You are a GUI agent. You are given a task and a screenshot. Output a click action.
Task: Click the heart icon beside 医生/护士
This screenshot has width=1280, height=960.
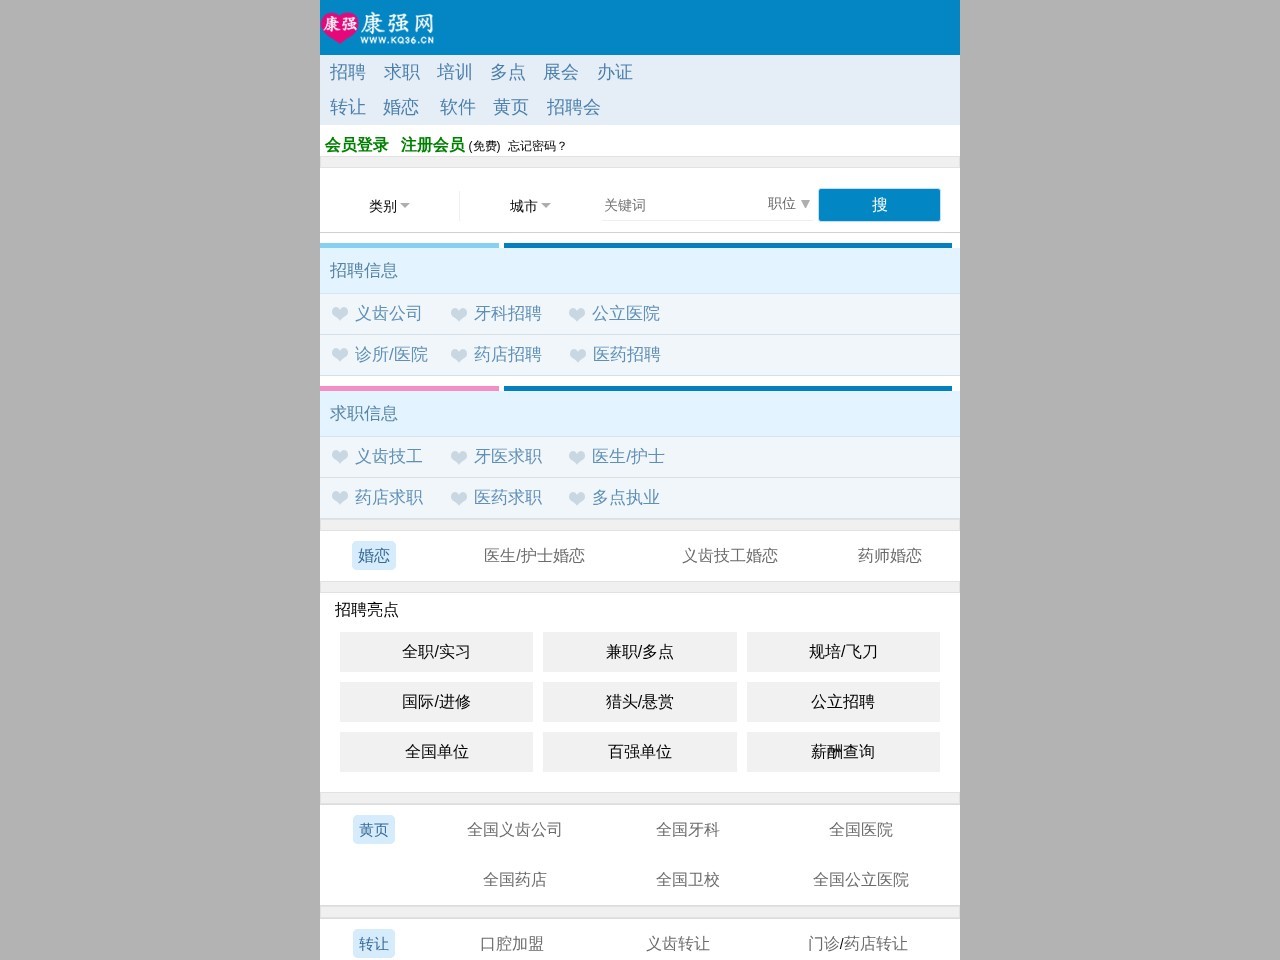click(x=577, y=456)
